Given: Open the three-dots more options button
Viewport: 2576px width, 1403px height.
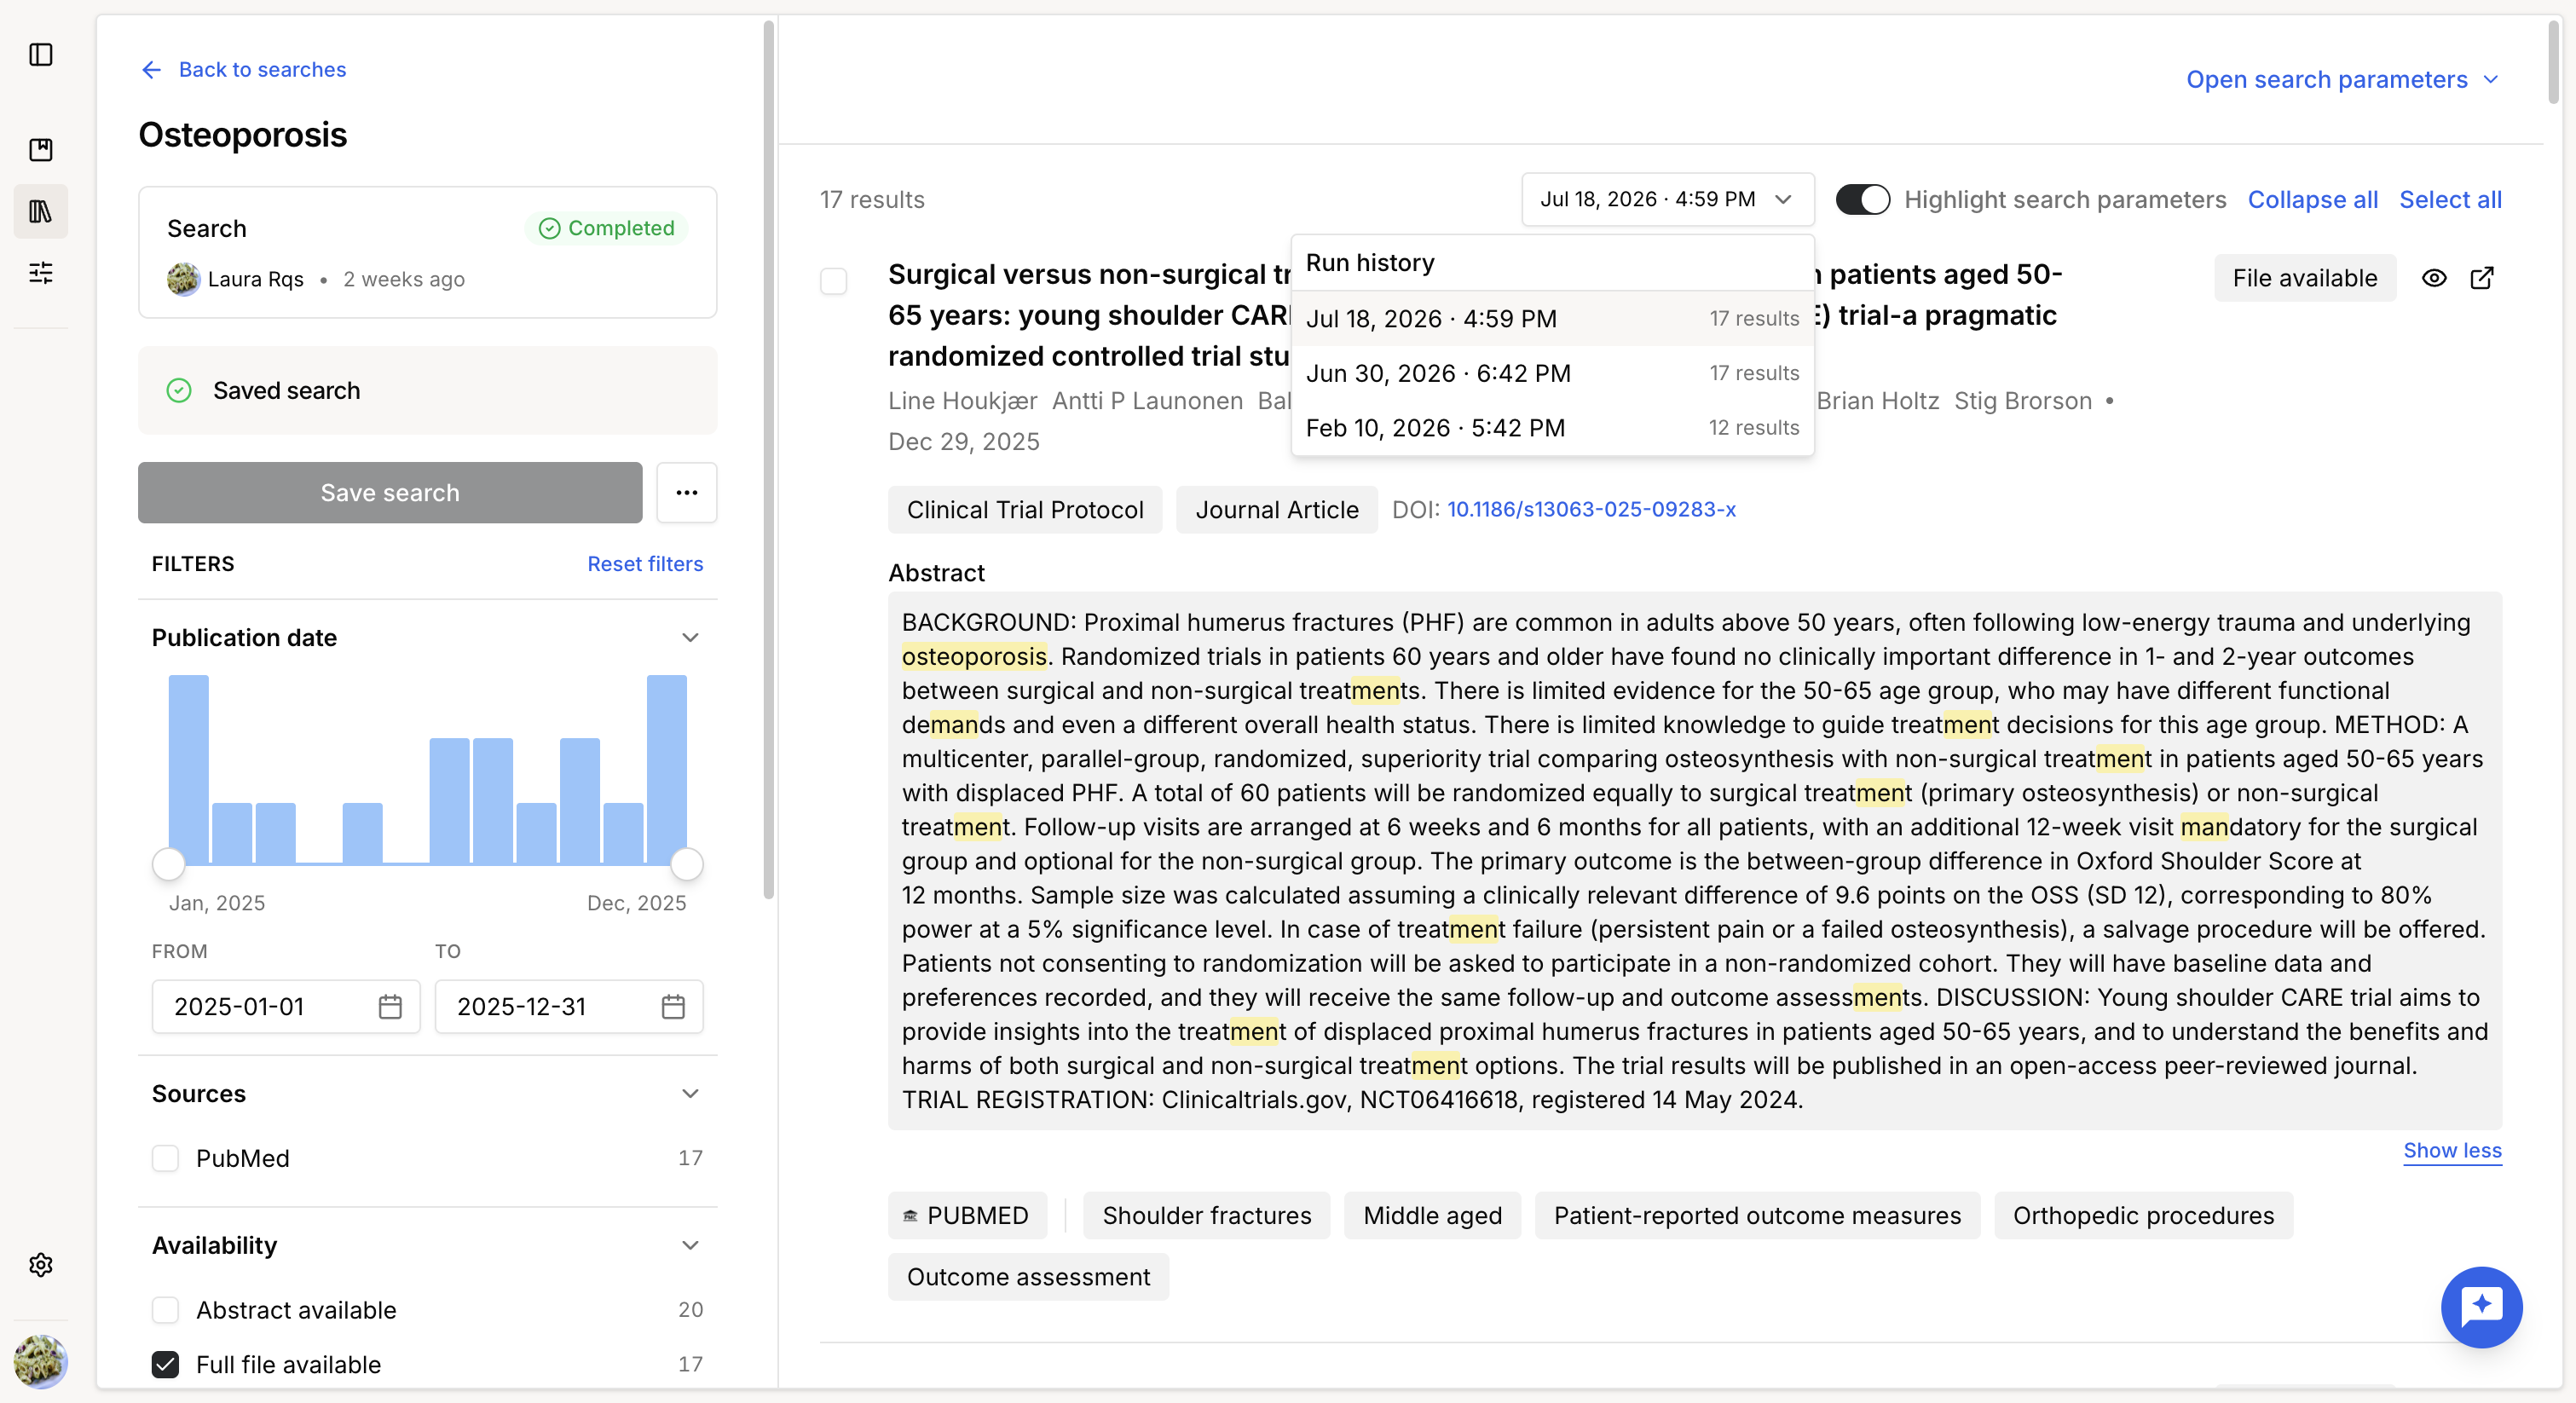Looking at the screenshot, I should [687, 493].
